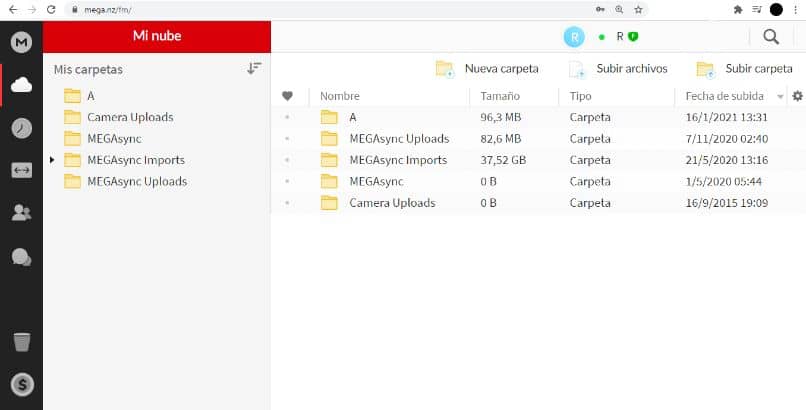
Task: Select folder name A in the file list
Action: (x=353, y=117)
